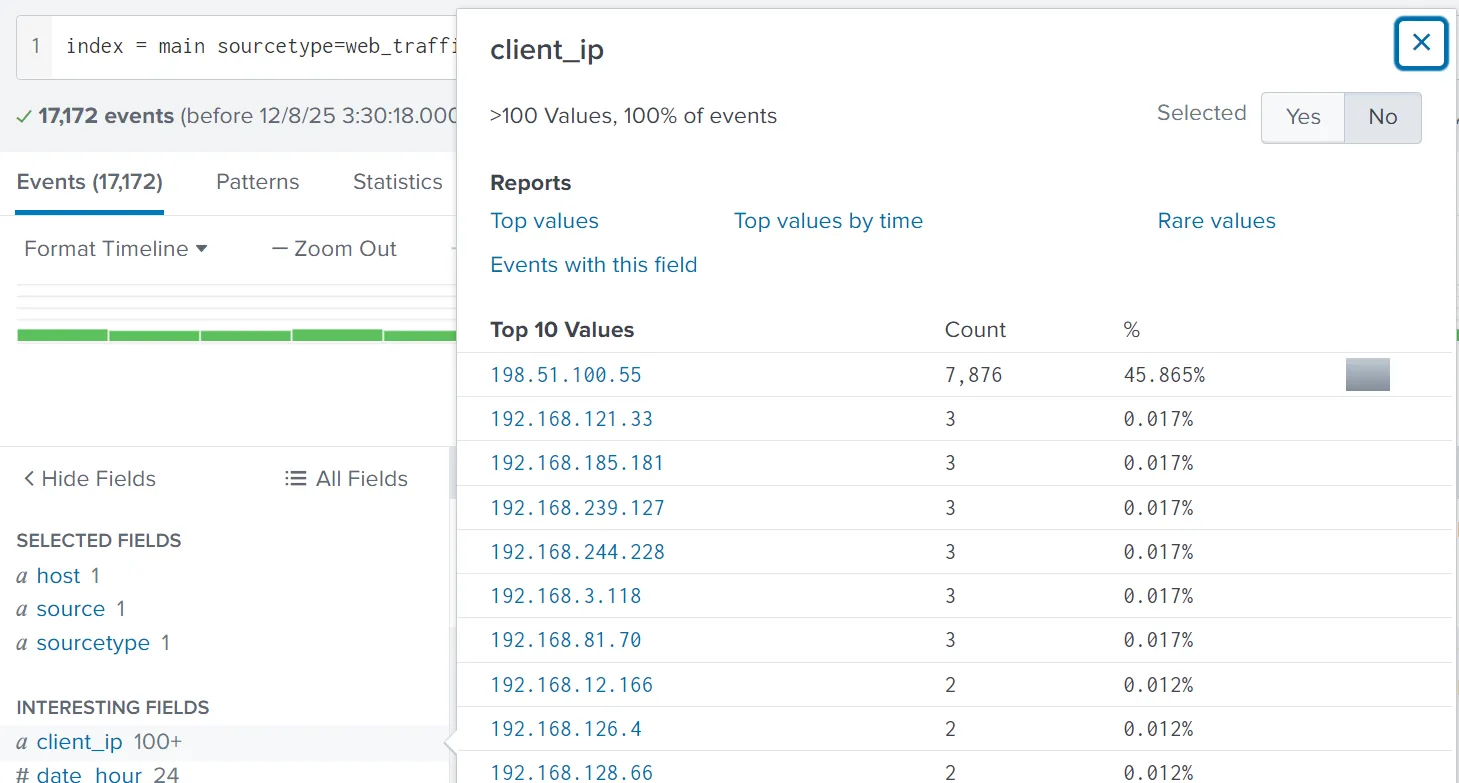Click the 198.51.100.55 percentage bar
Viewport: 1459px width, 783px height.
(1367, 375)
